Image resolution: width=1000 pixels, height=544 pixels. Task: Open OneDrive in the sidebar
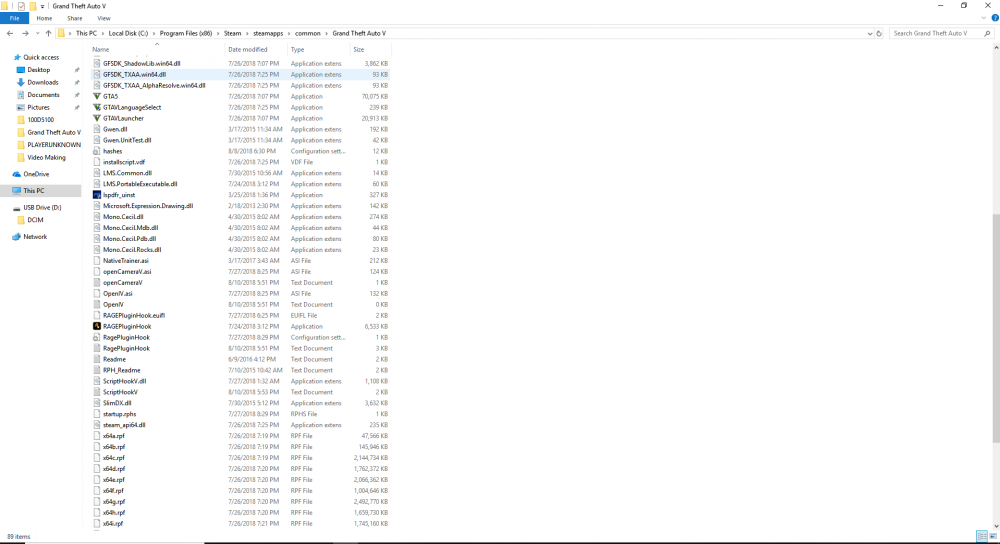(36, 173)
